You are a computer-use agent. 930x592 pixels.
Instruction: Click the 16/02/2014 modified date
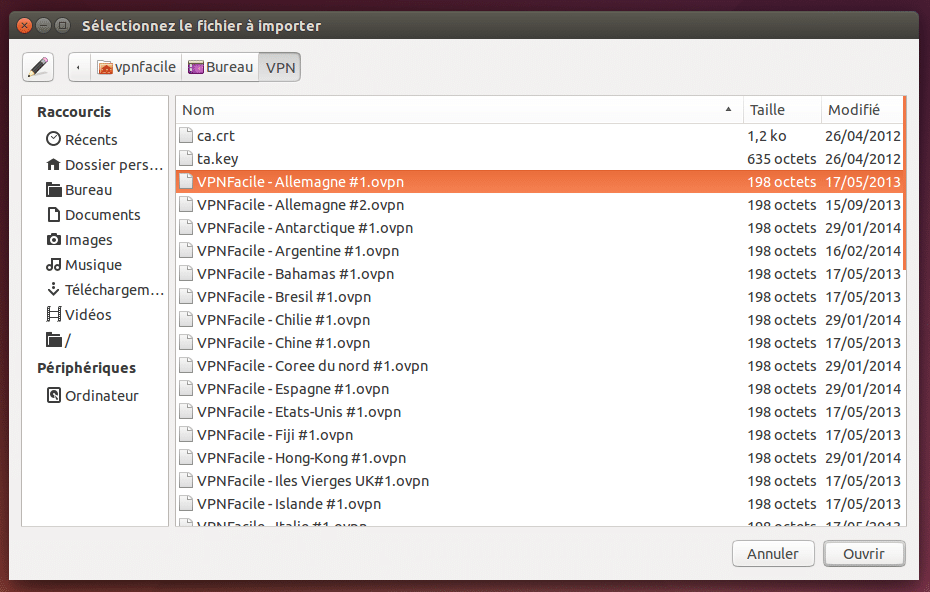pos(863,251)
